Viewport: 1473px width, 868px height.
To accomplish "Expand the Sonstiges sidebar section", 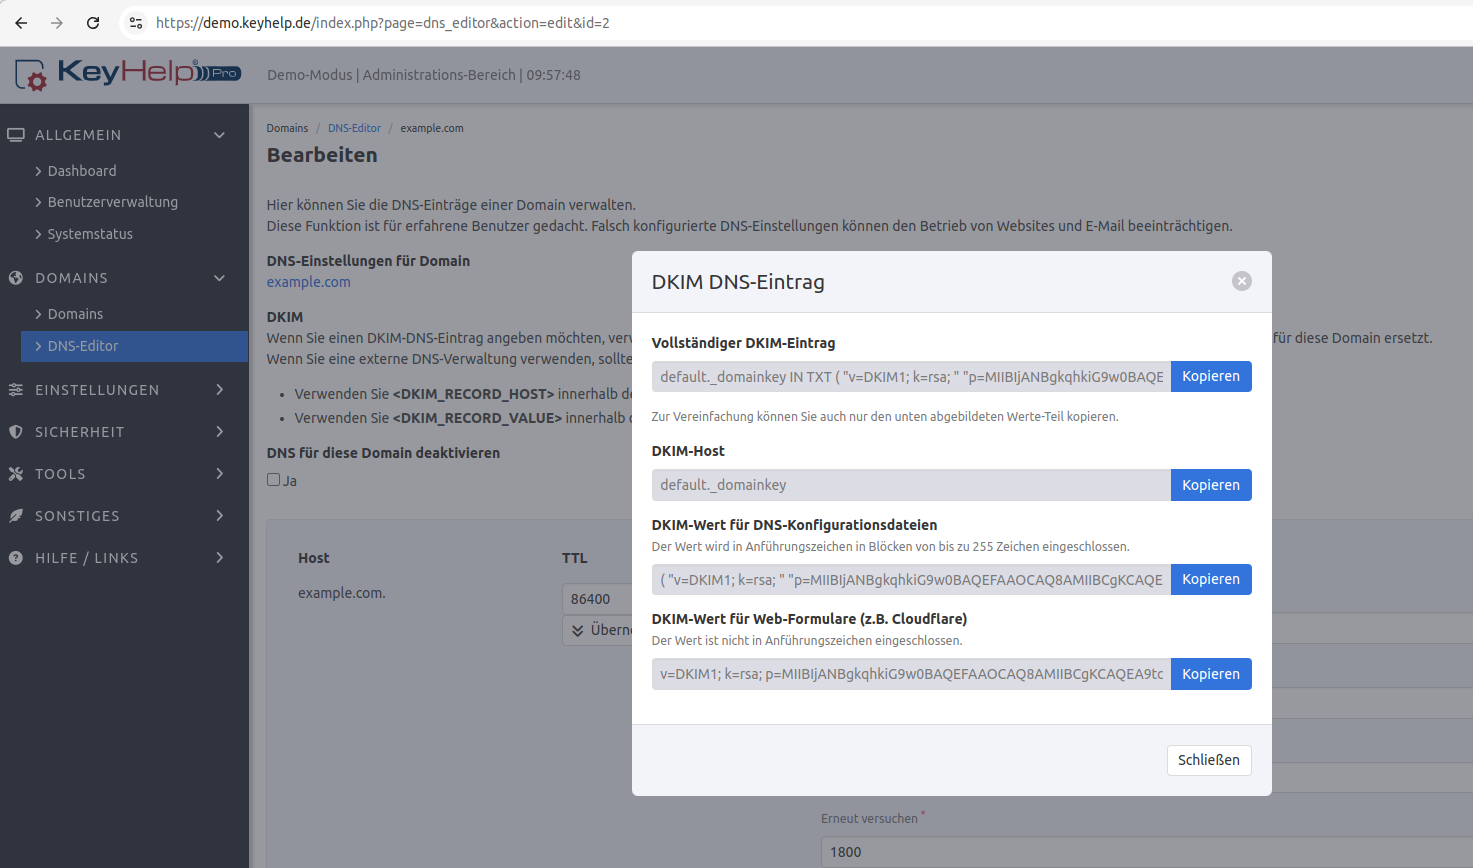I will [x=219, y=516].
